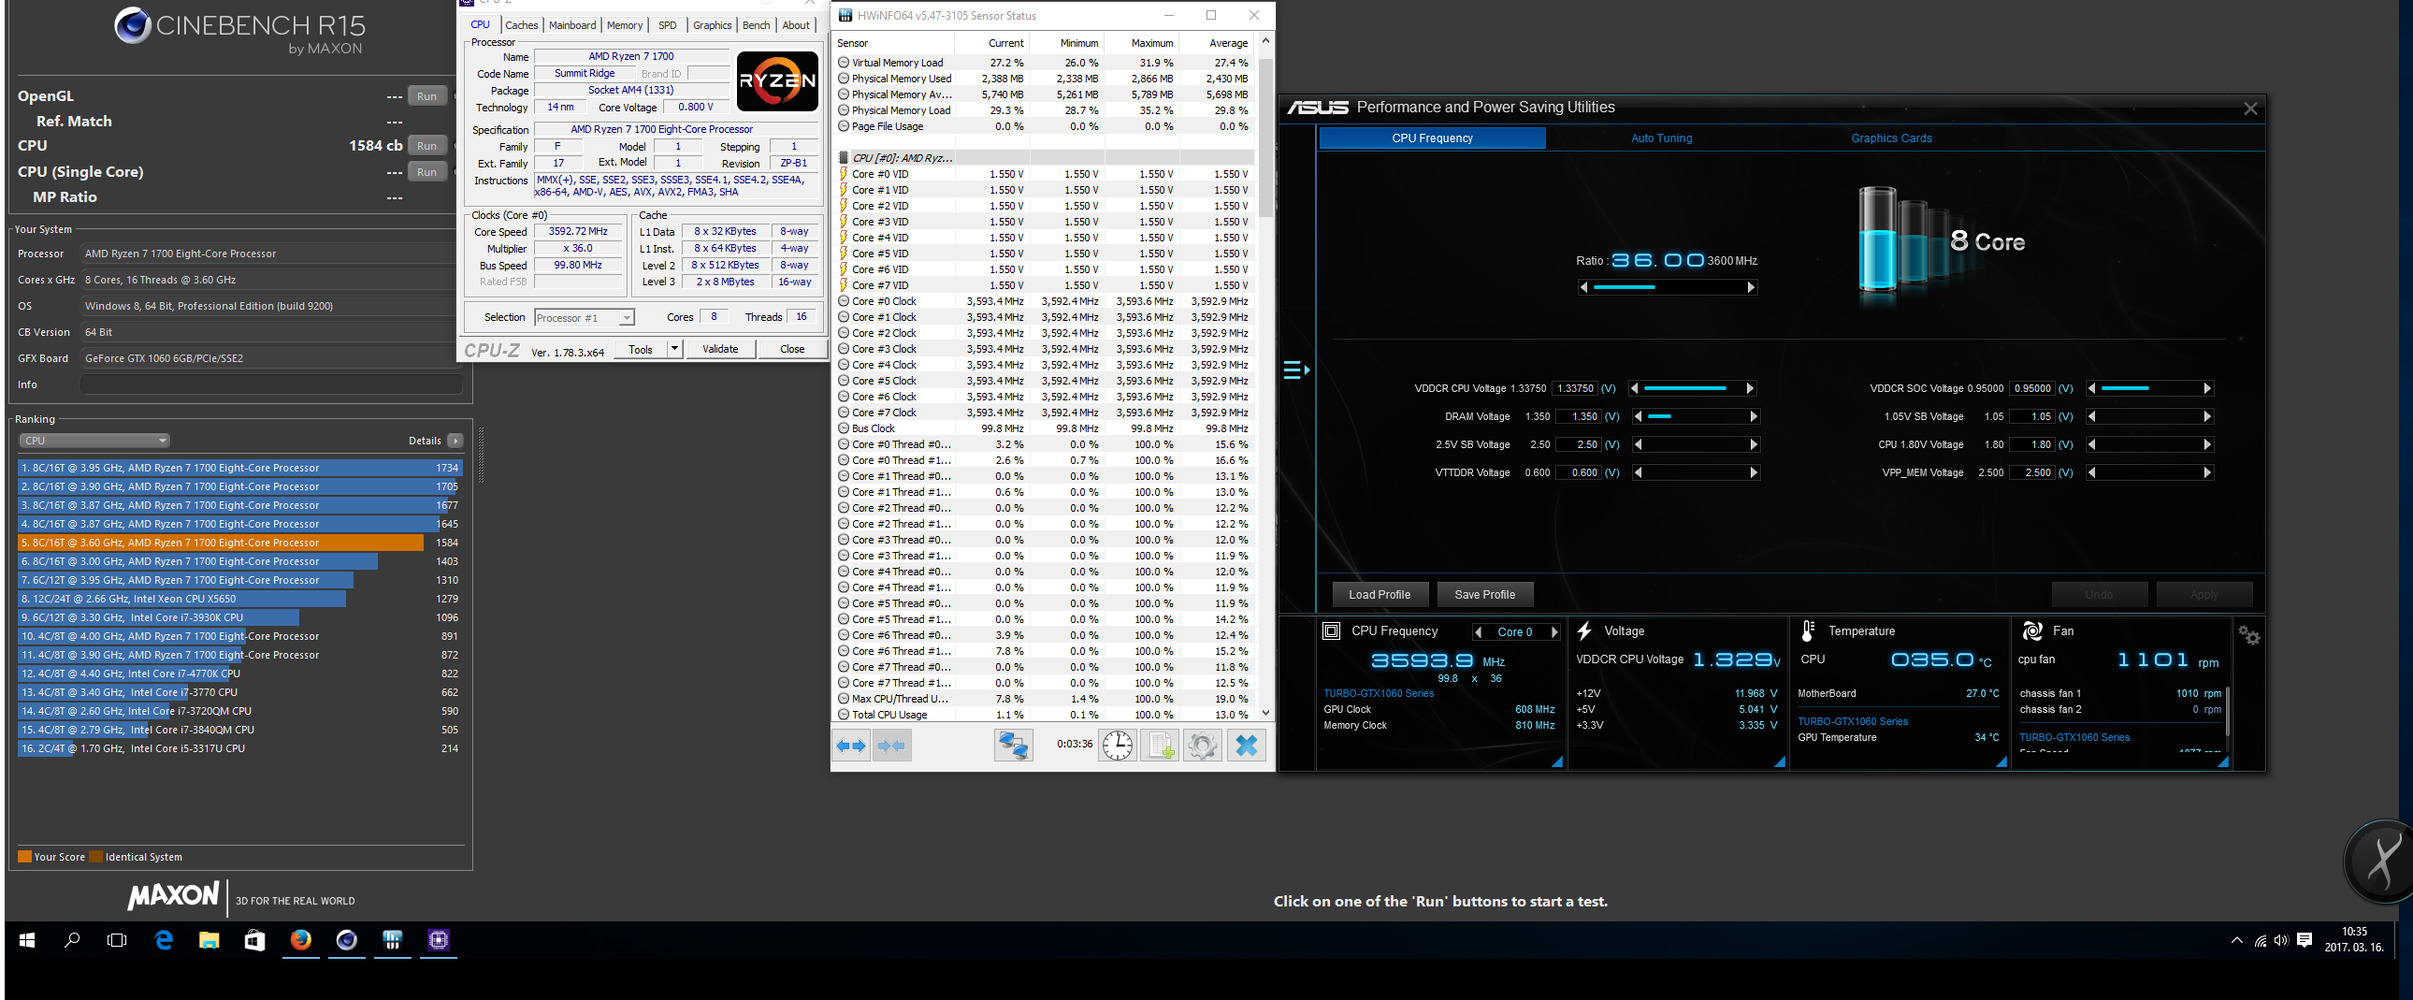Open File Explorer from taskbar

coord(209,940)
